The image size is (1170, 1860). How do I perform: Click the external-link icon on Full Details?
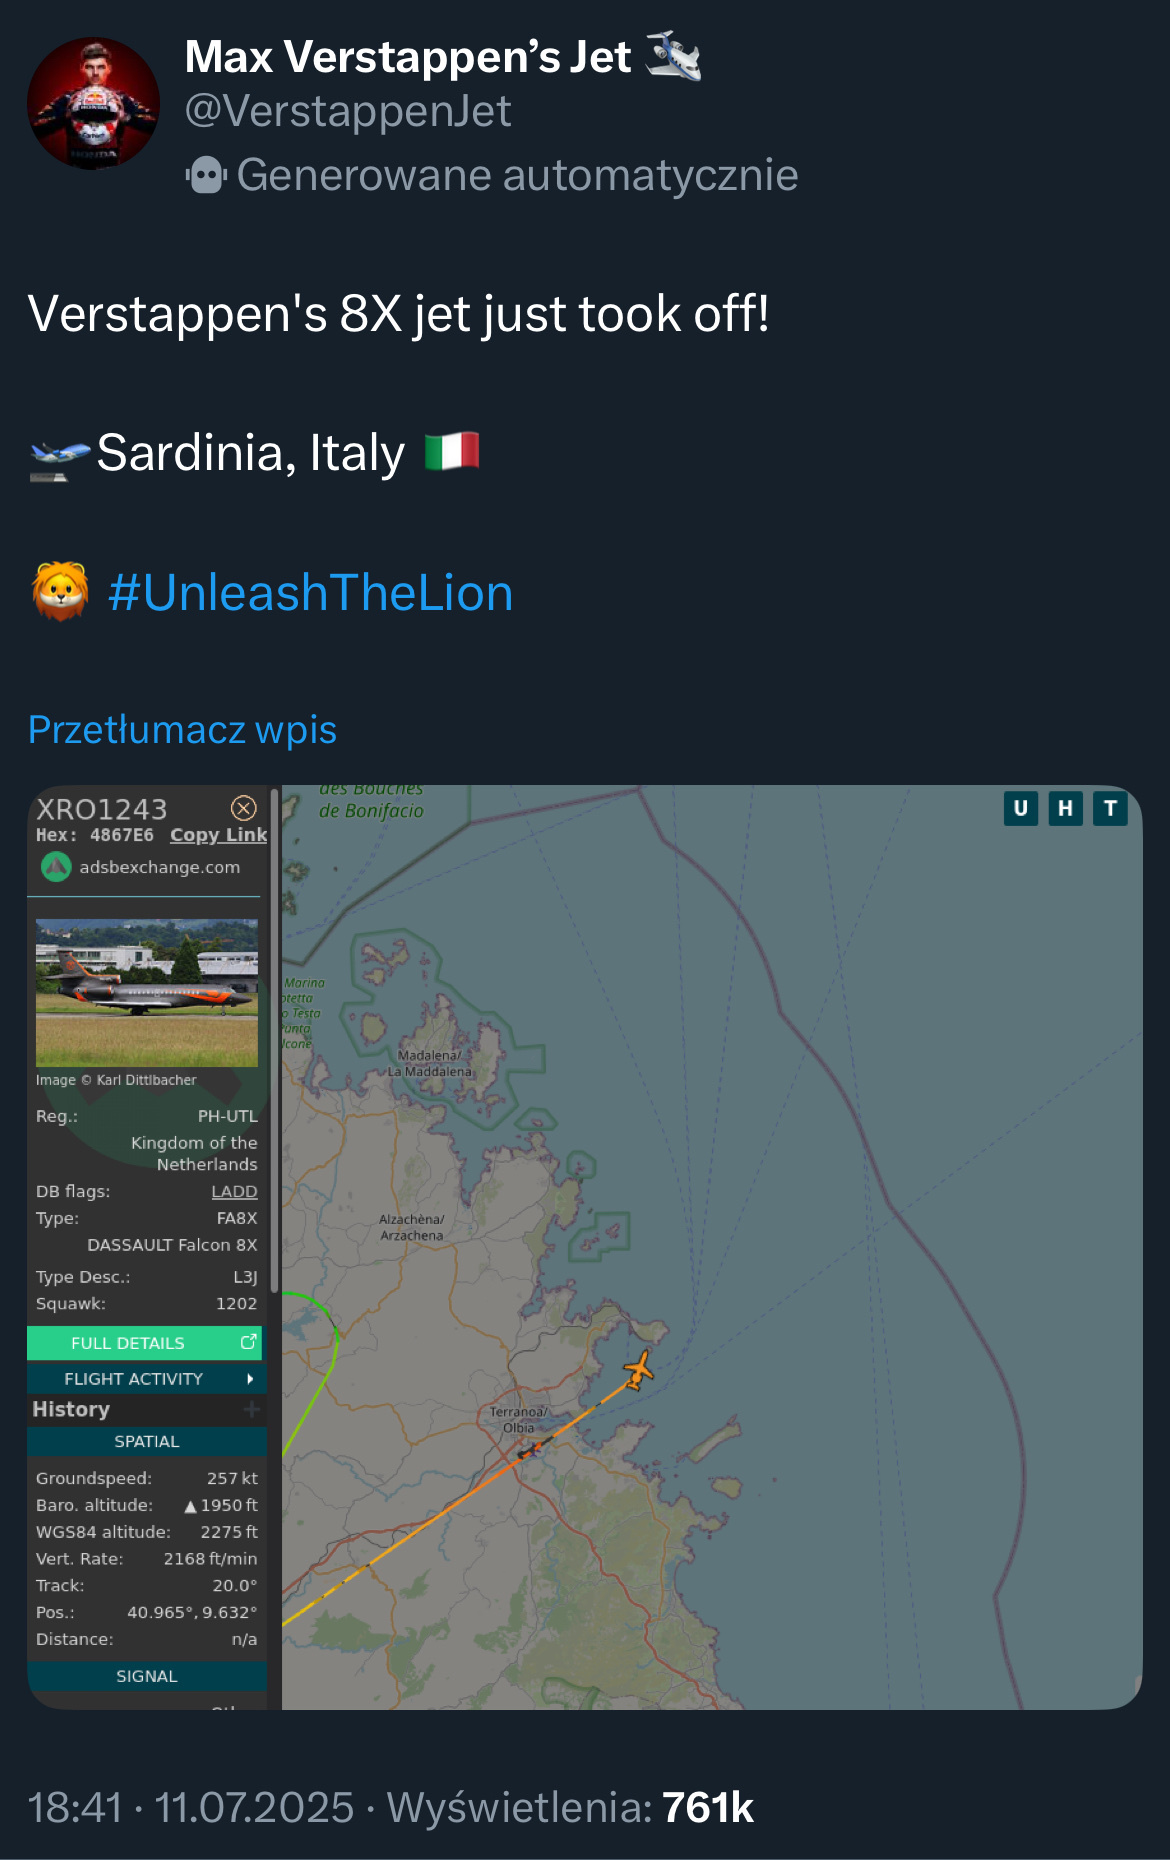[249, 1342]
